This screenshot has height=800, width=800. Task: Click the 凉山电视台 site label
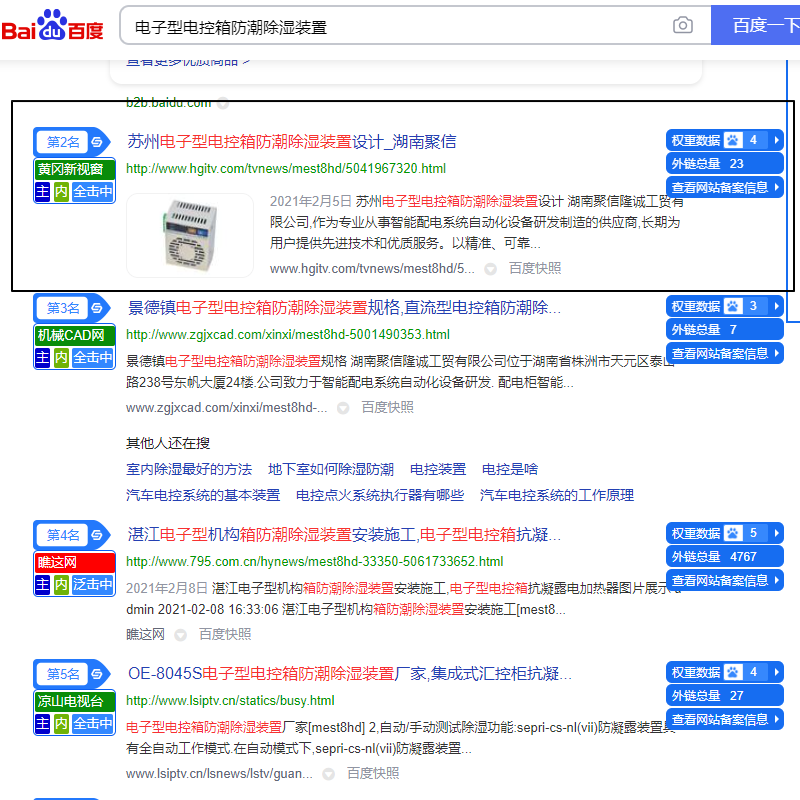pos(74,701)
